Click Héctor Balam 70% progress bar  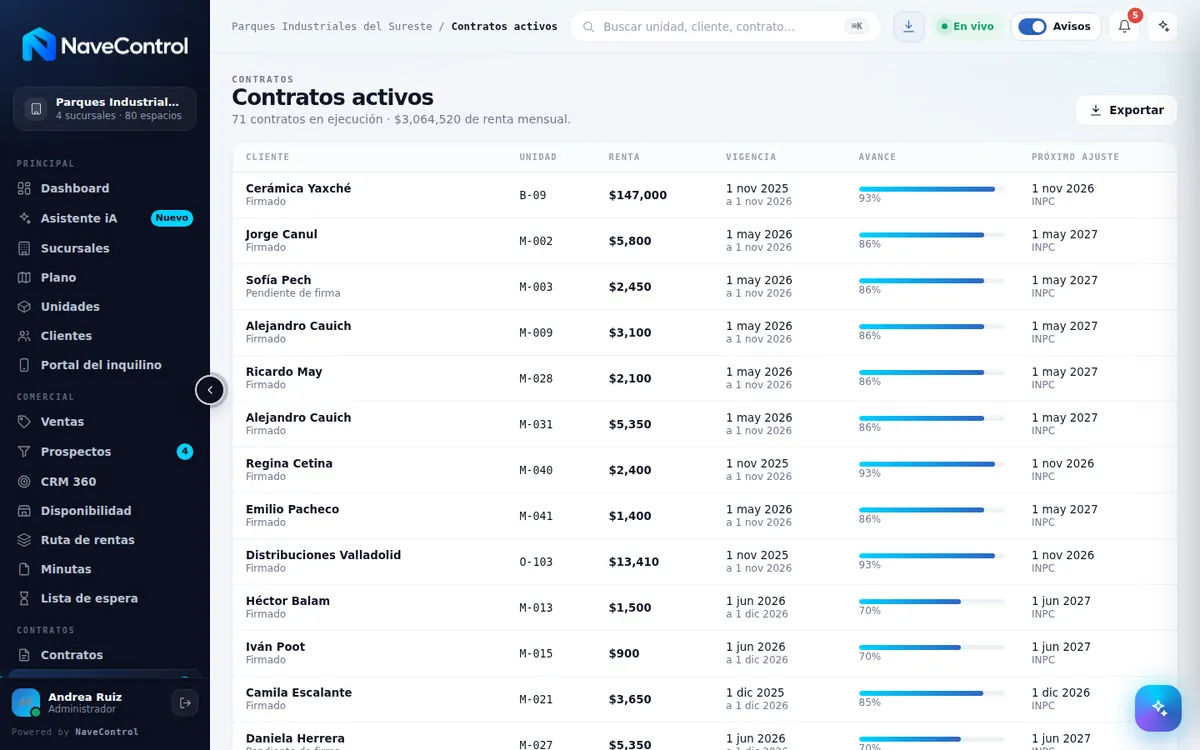pos(931,602)
